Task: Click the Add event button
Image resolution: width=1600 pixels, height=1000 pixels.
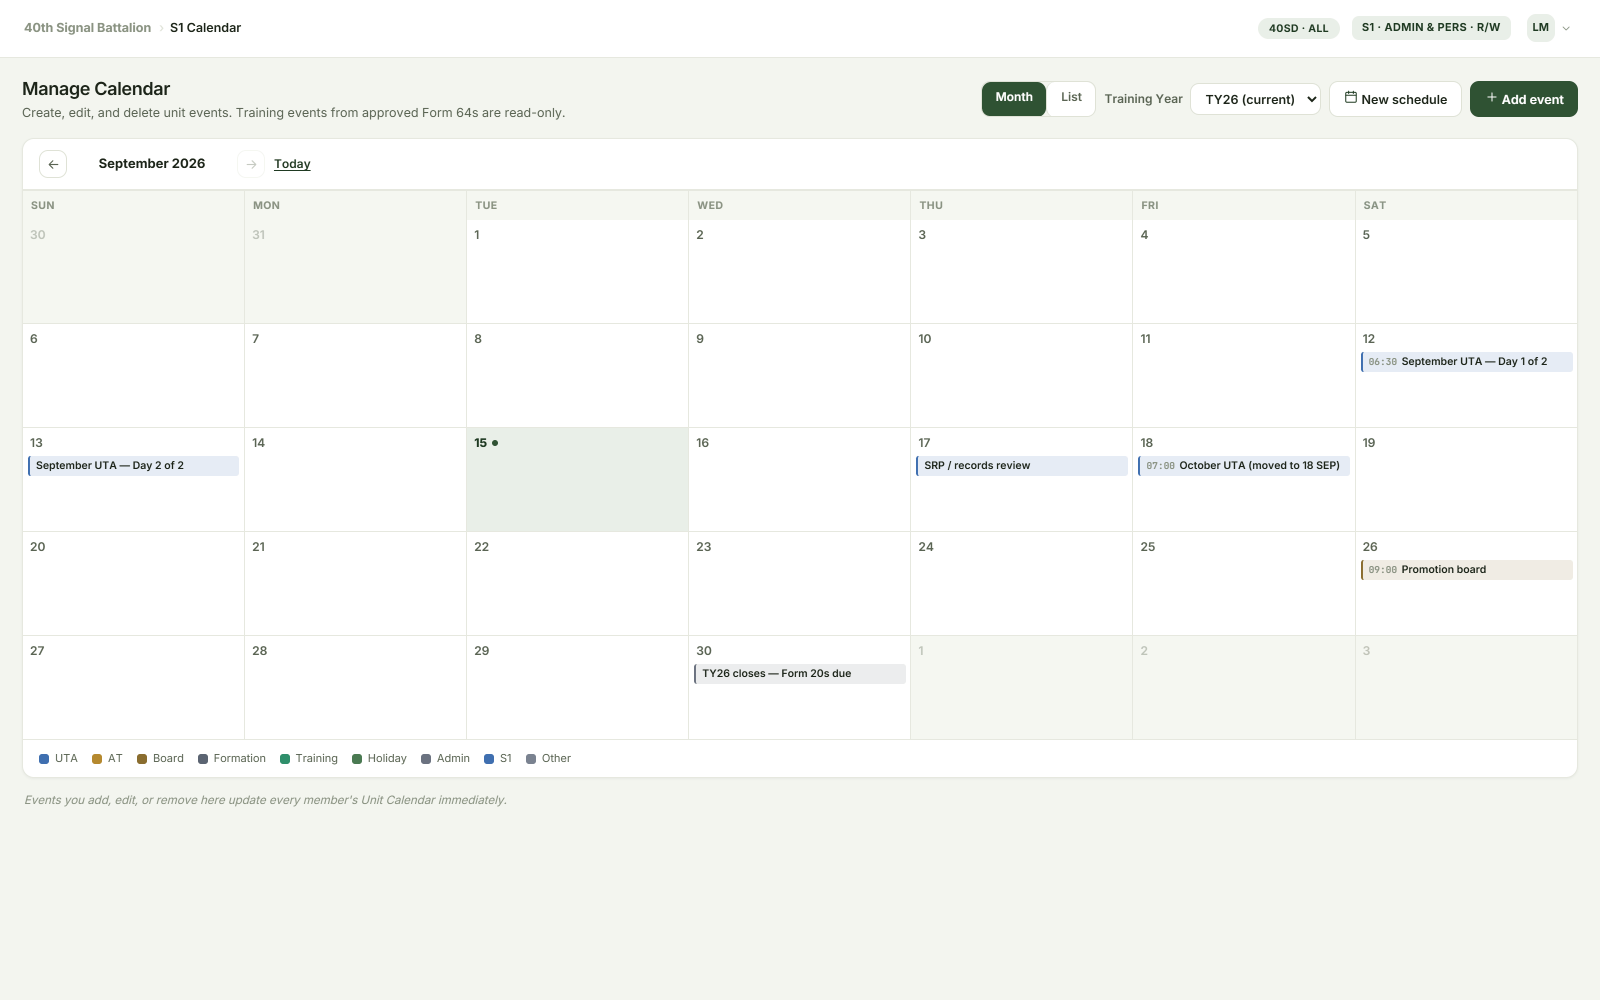Action: [x=1524, y=99]
